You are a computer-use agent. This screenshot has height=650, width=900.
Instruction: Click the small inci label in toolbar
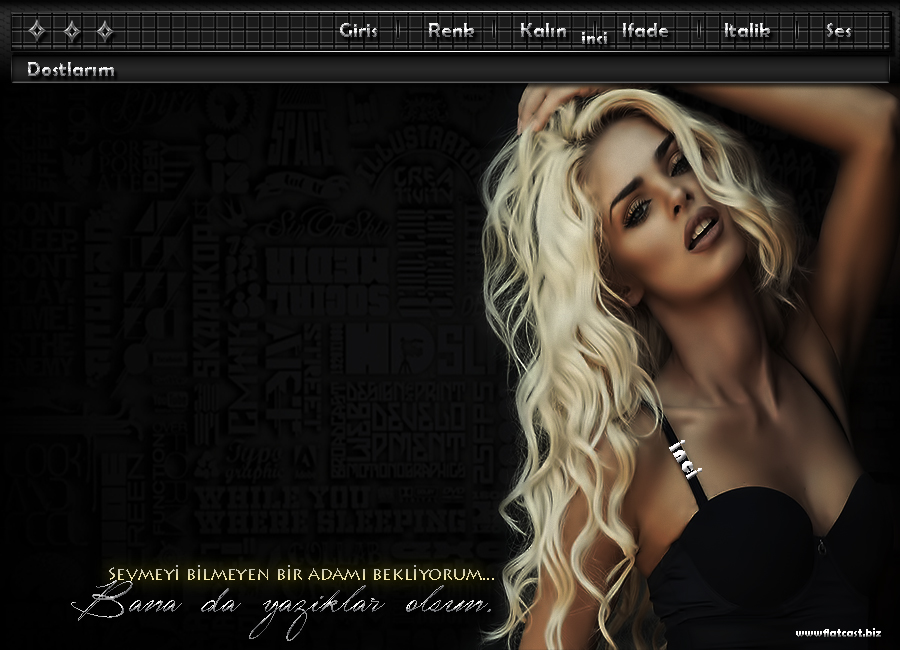coord(595,38)
